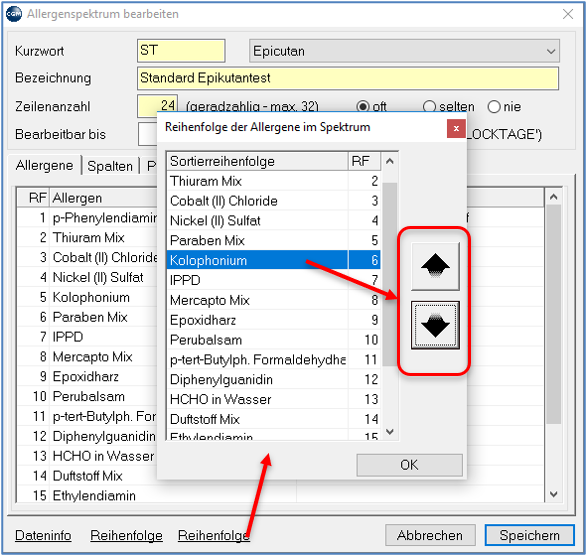Viewport: 587px width, 556px height.
Task: Select row 5 'Kolophonium' in main list
Action: [x=87, y=297]
